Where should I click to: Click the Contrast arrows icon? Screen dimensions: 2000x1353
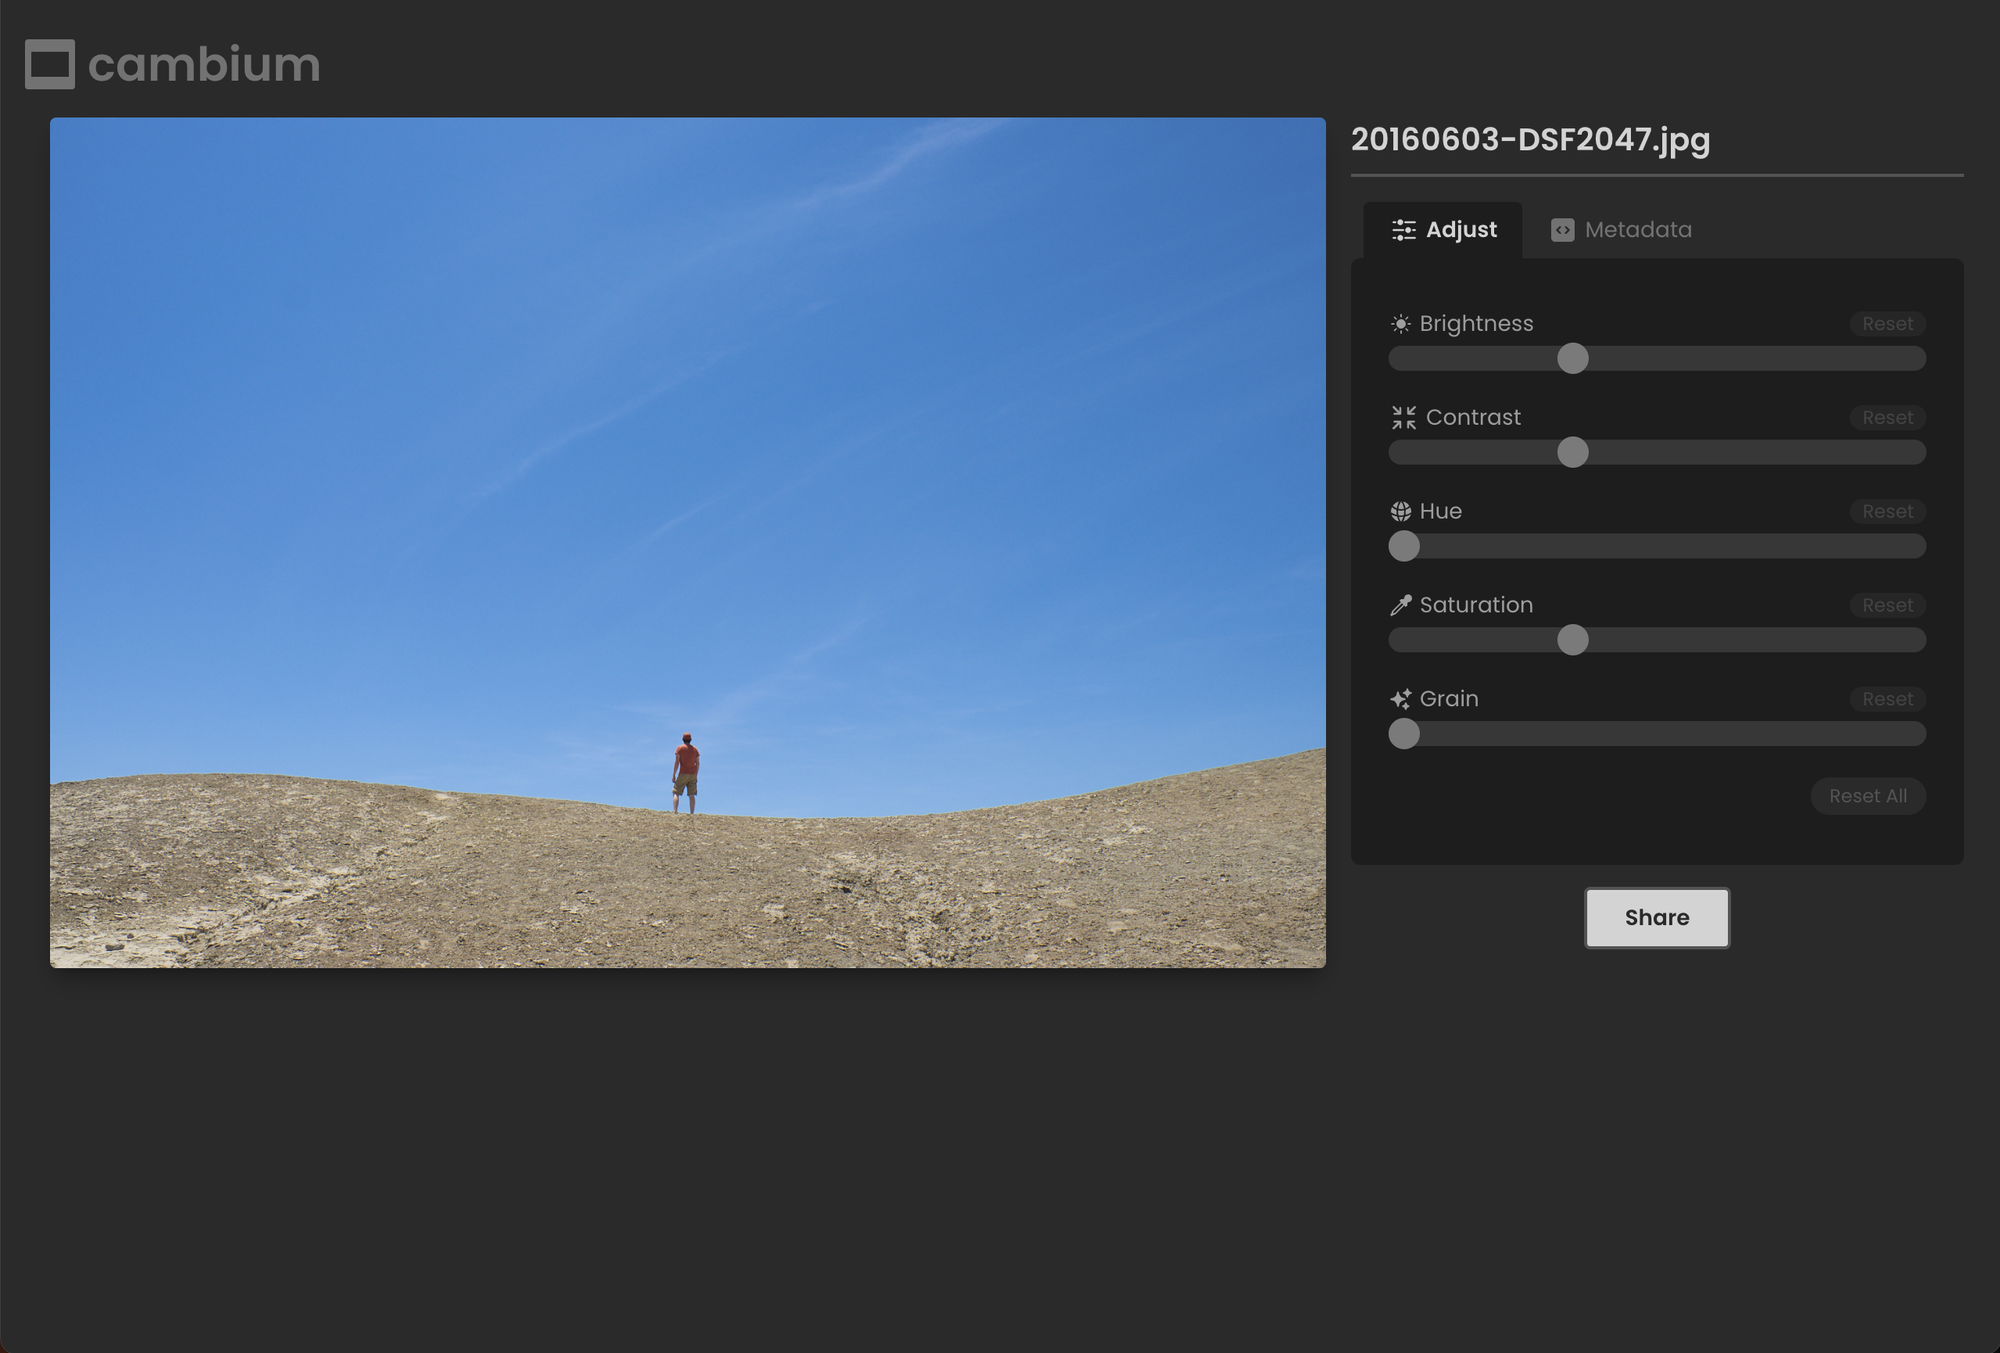coord(1404,418)
